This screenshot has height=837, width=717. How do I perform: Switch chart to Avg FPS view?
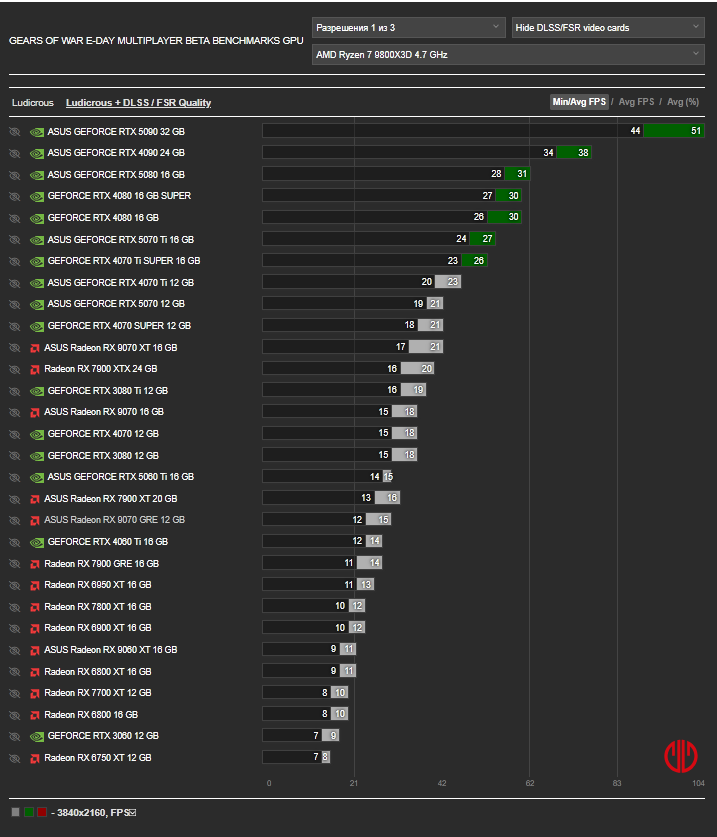pyautogui.click(x=636, y=101)
